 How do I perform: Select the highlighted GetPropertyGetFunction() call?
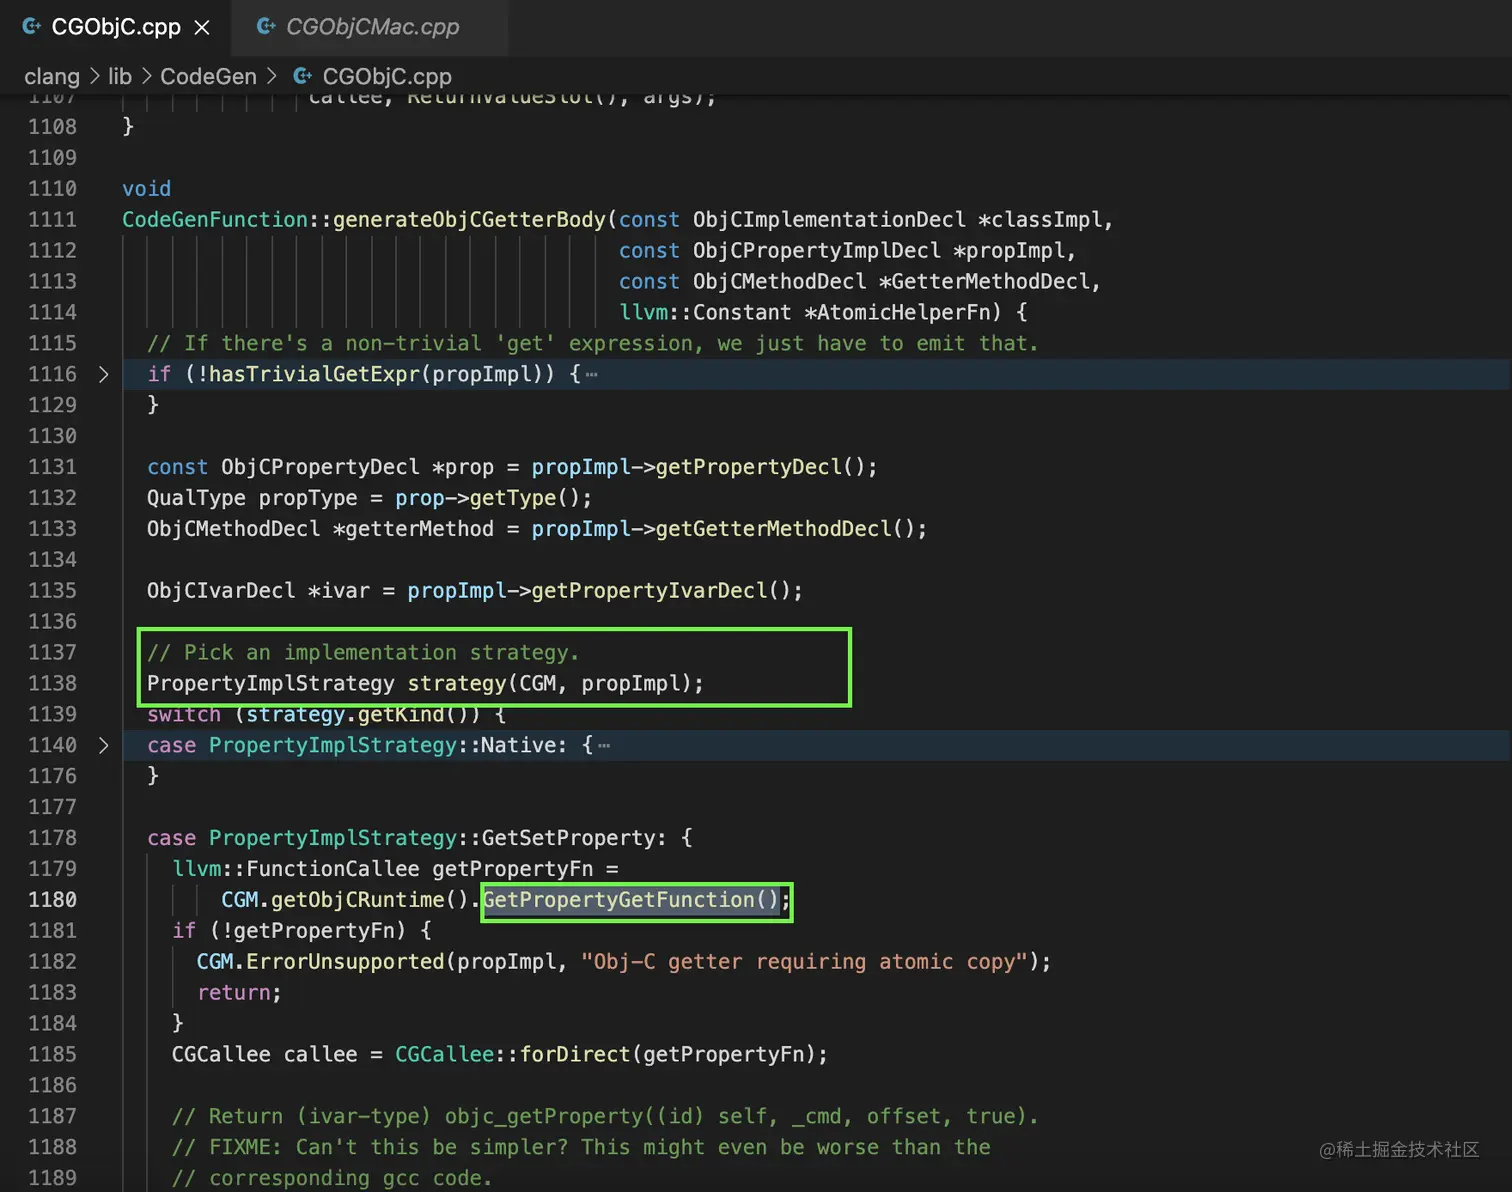point(630,899)
